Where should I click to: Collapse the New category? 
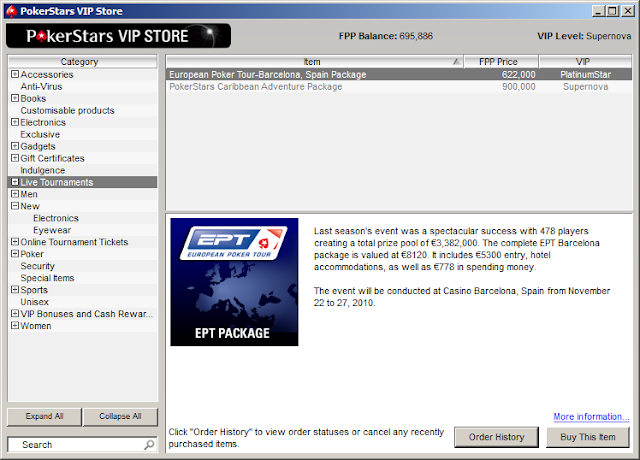click(15, 206)
